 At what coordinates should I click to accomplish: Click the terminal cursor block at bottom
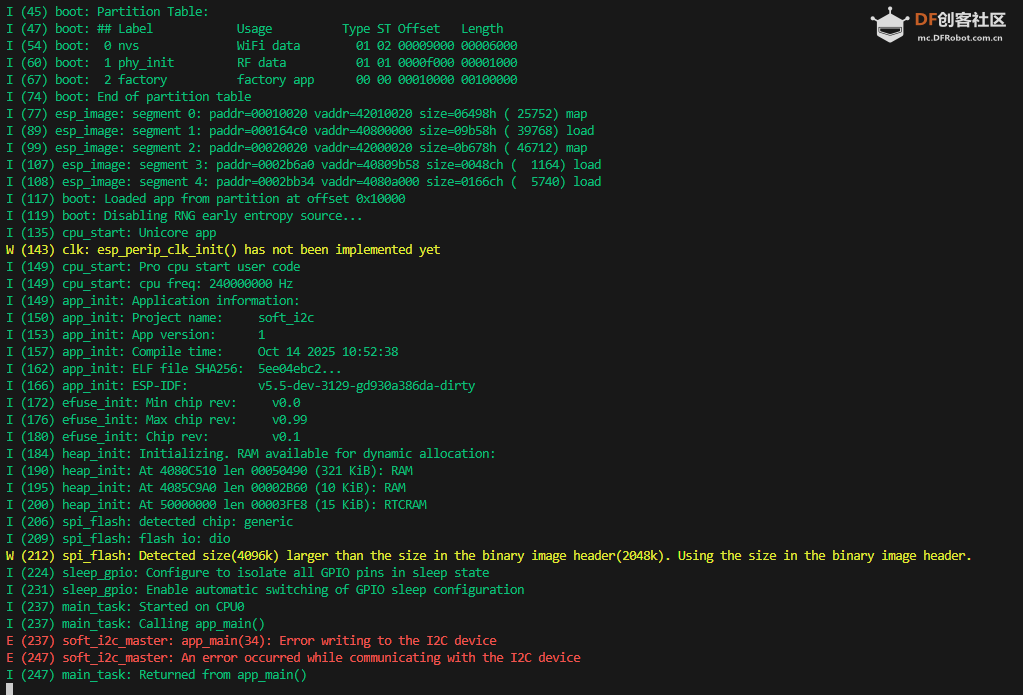click(9, 689)
